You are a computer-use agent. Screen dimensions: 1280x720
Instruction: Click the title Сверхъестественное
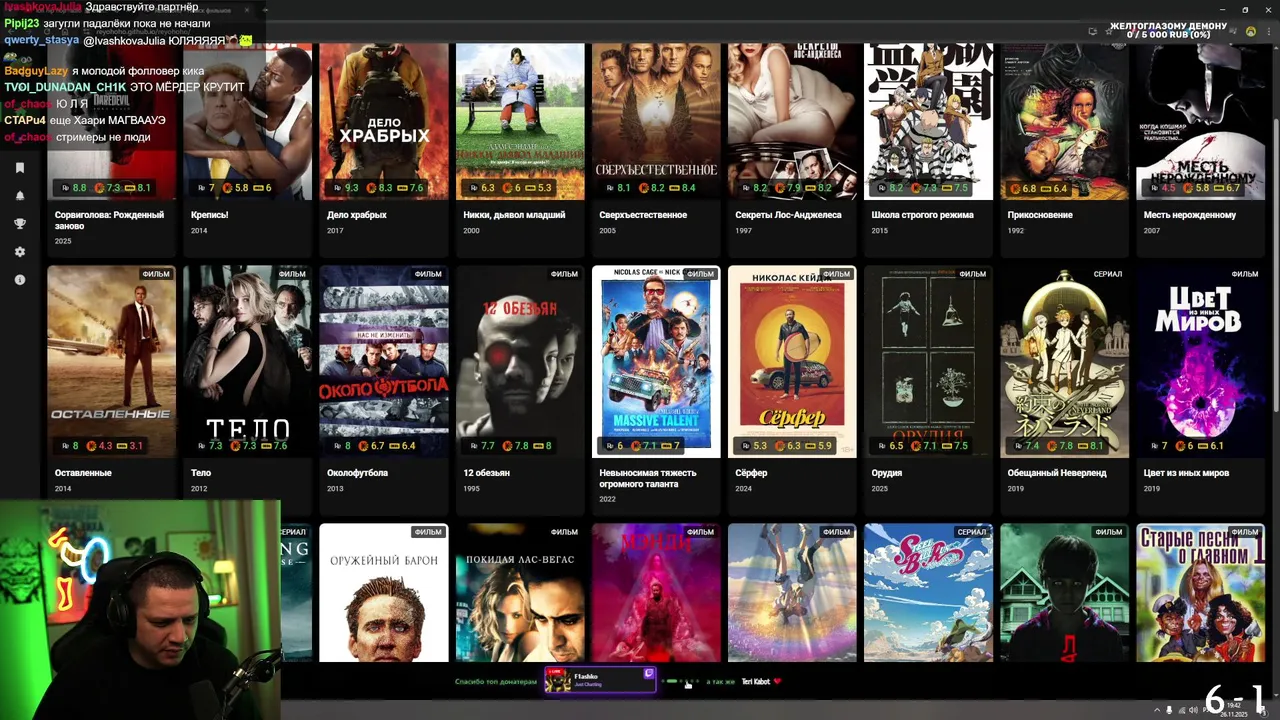[x=642, y=215]
